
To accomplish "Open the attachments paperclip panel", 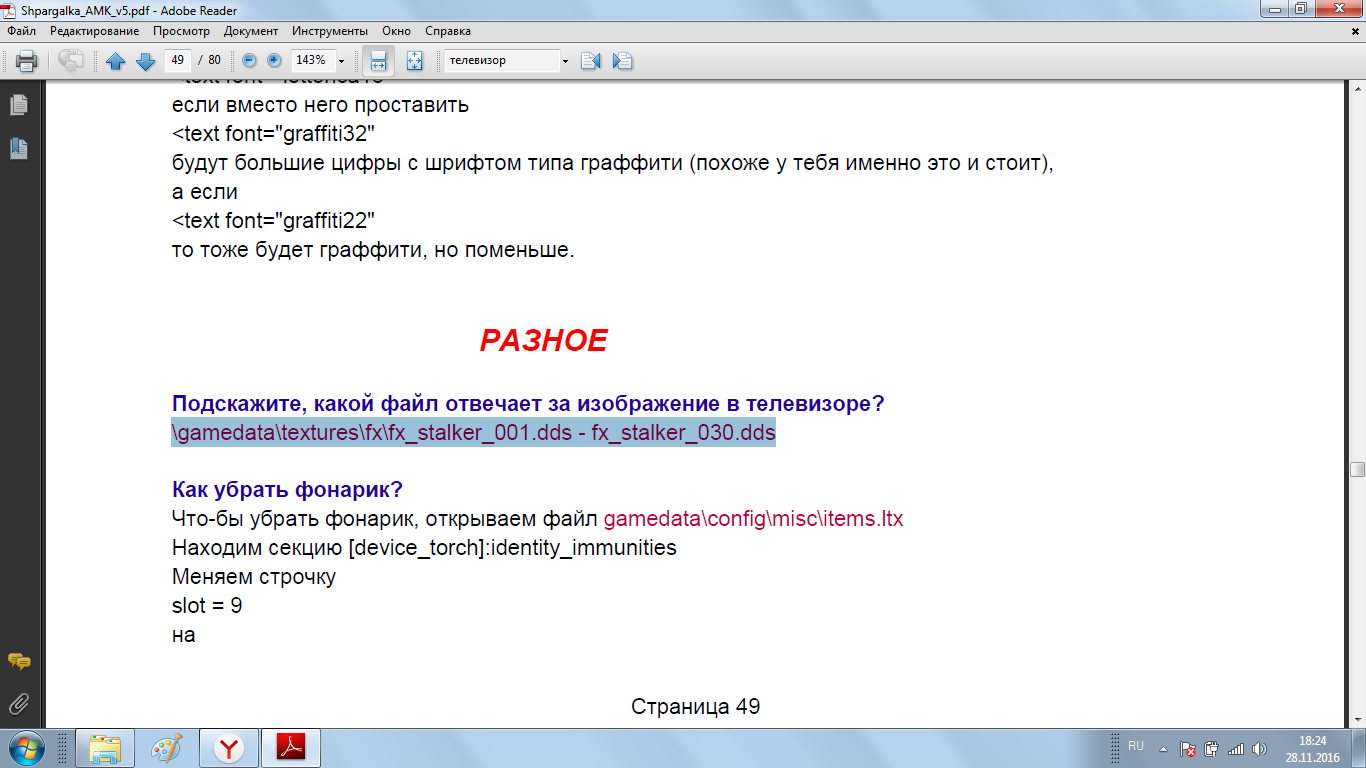I will click(19, 703).
